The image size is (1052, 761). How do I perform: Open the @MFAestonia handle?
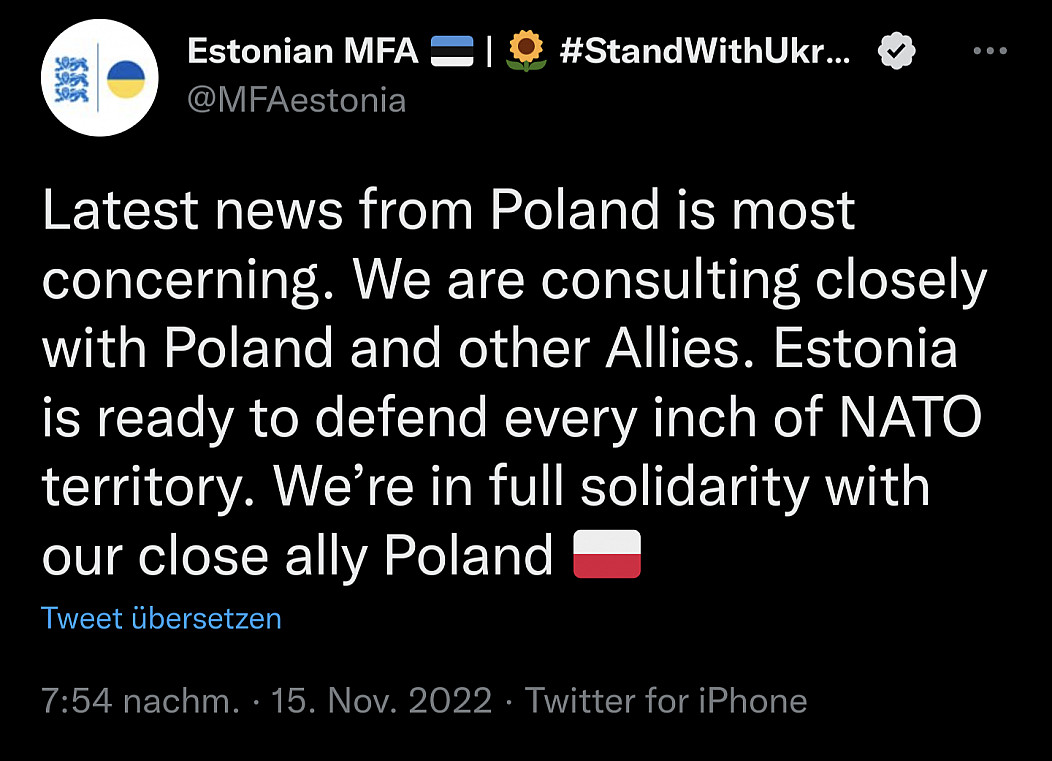(296, 100)
